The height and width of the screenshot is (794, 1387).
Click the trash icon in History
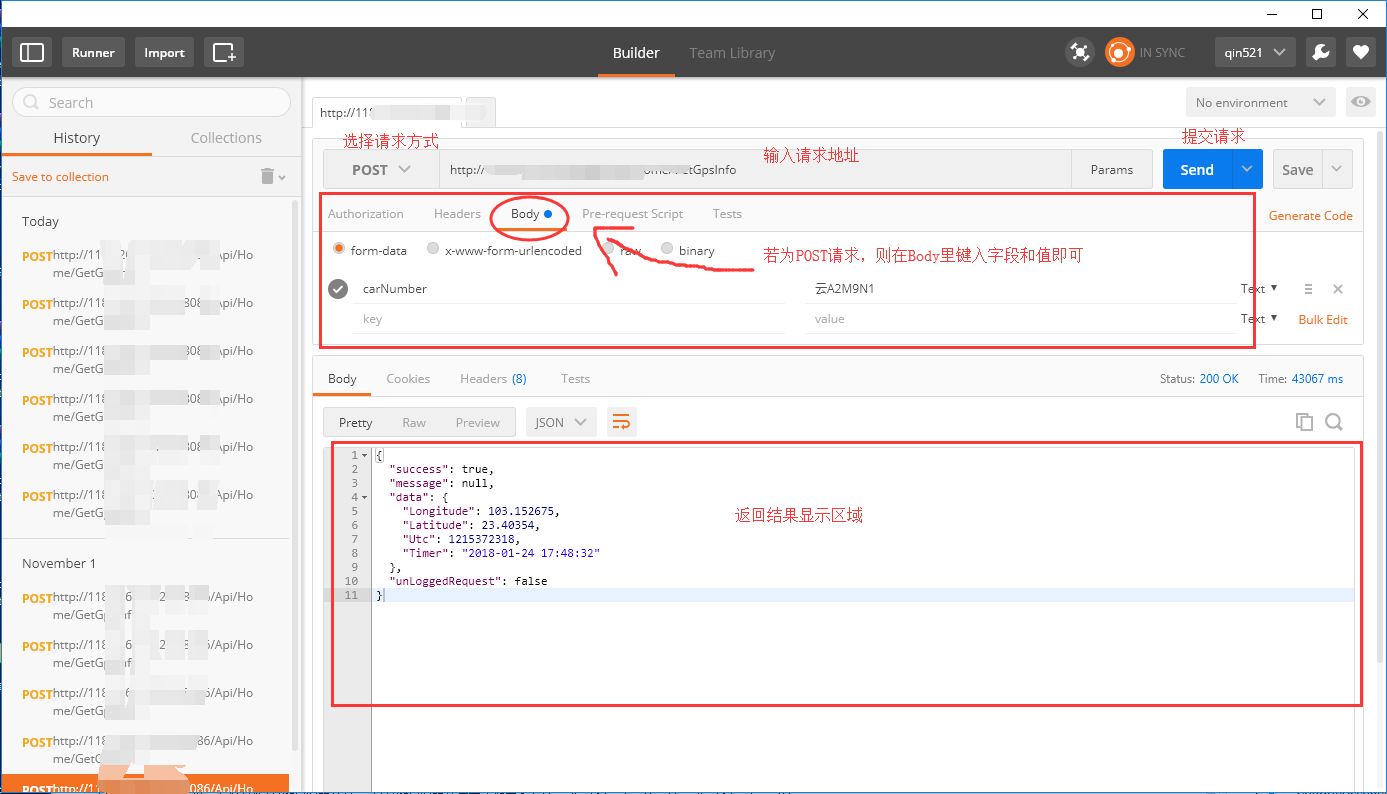pos(267,177)
